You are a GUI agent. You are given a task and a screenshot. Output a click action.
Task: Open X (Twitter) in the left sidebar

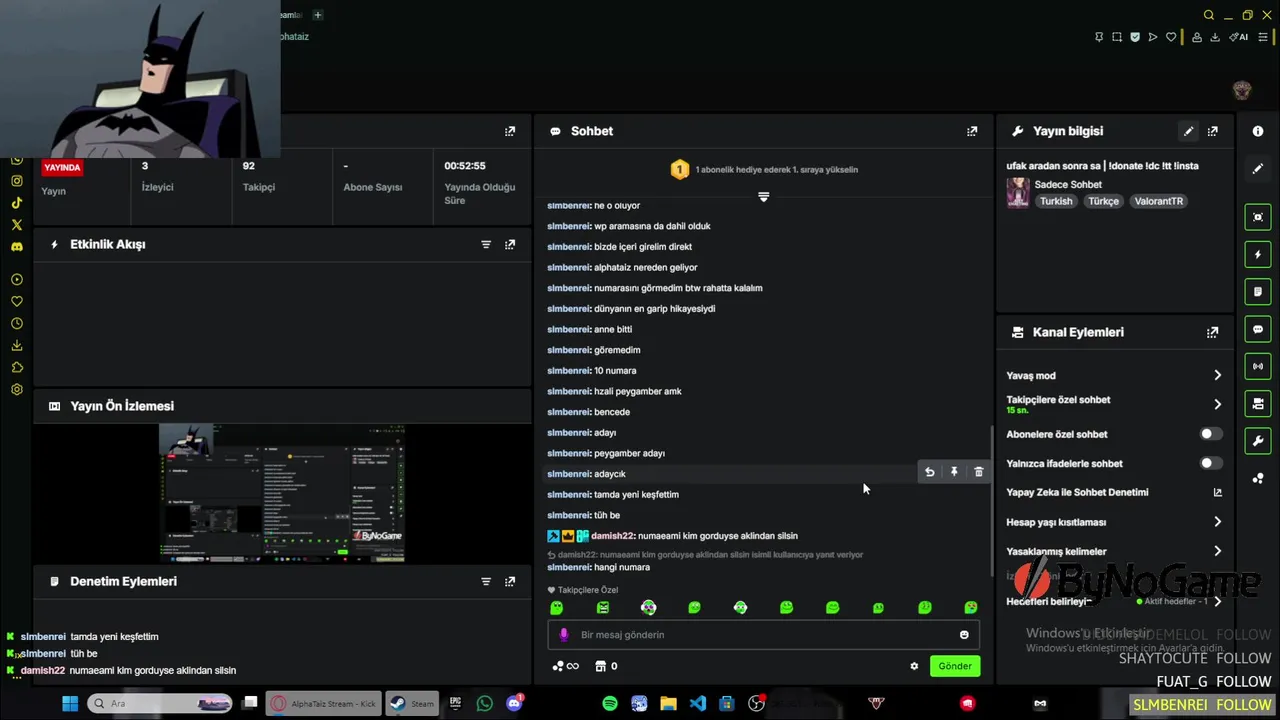(x=17, y=225)
